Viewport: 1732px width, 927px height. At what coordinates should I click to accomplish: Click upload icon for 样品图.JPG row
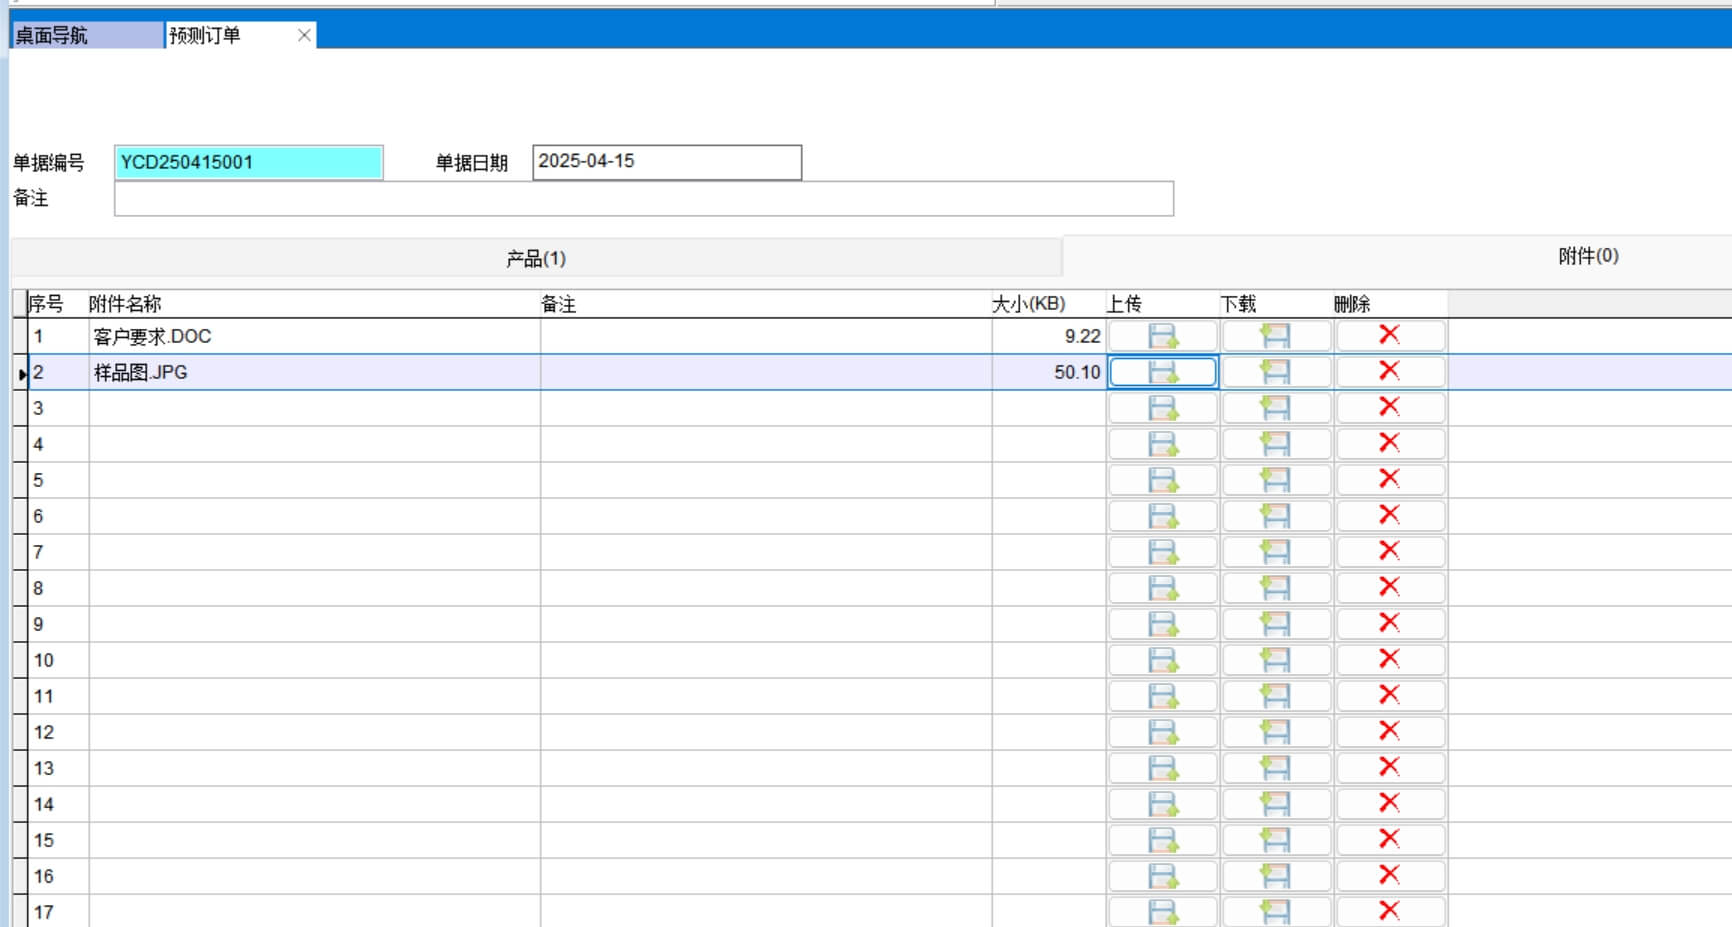1162,372
